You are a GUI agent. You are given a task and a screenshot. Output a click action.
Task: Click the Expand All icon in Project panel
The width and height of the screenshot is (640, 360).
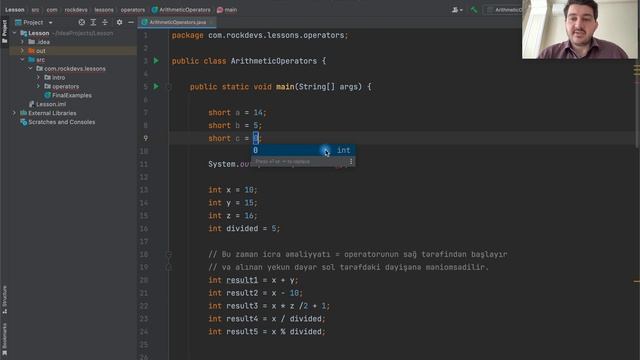[x=93, y=22]
